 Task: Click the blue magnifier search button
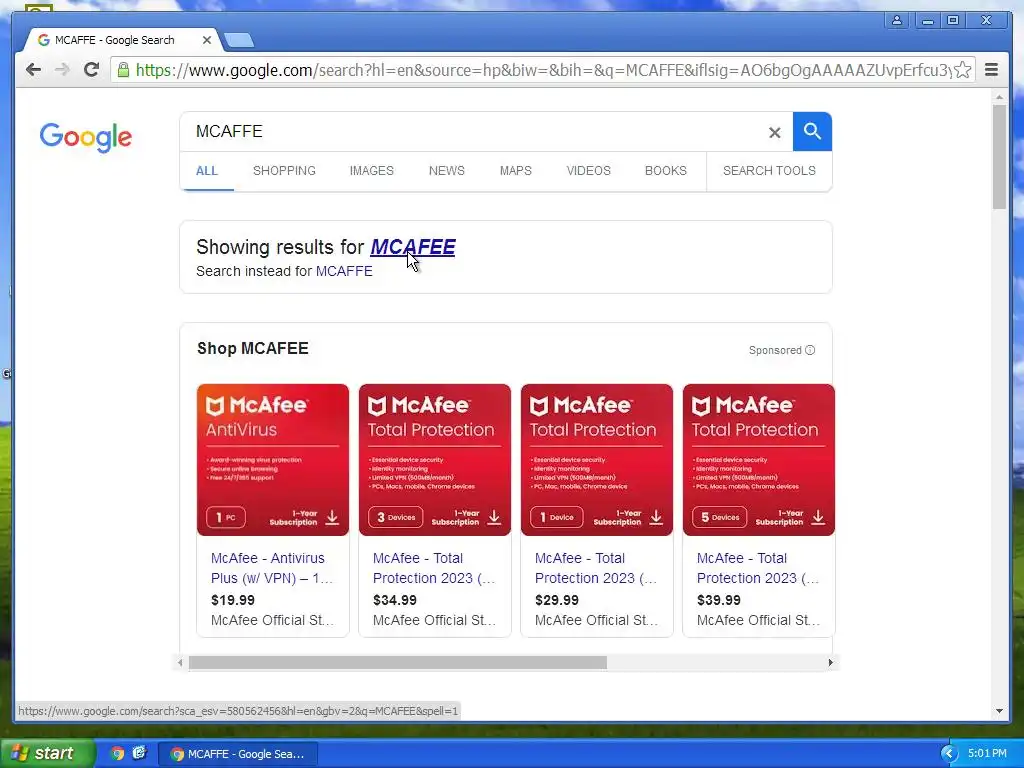click(812, 131)
